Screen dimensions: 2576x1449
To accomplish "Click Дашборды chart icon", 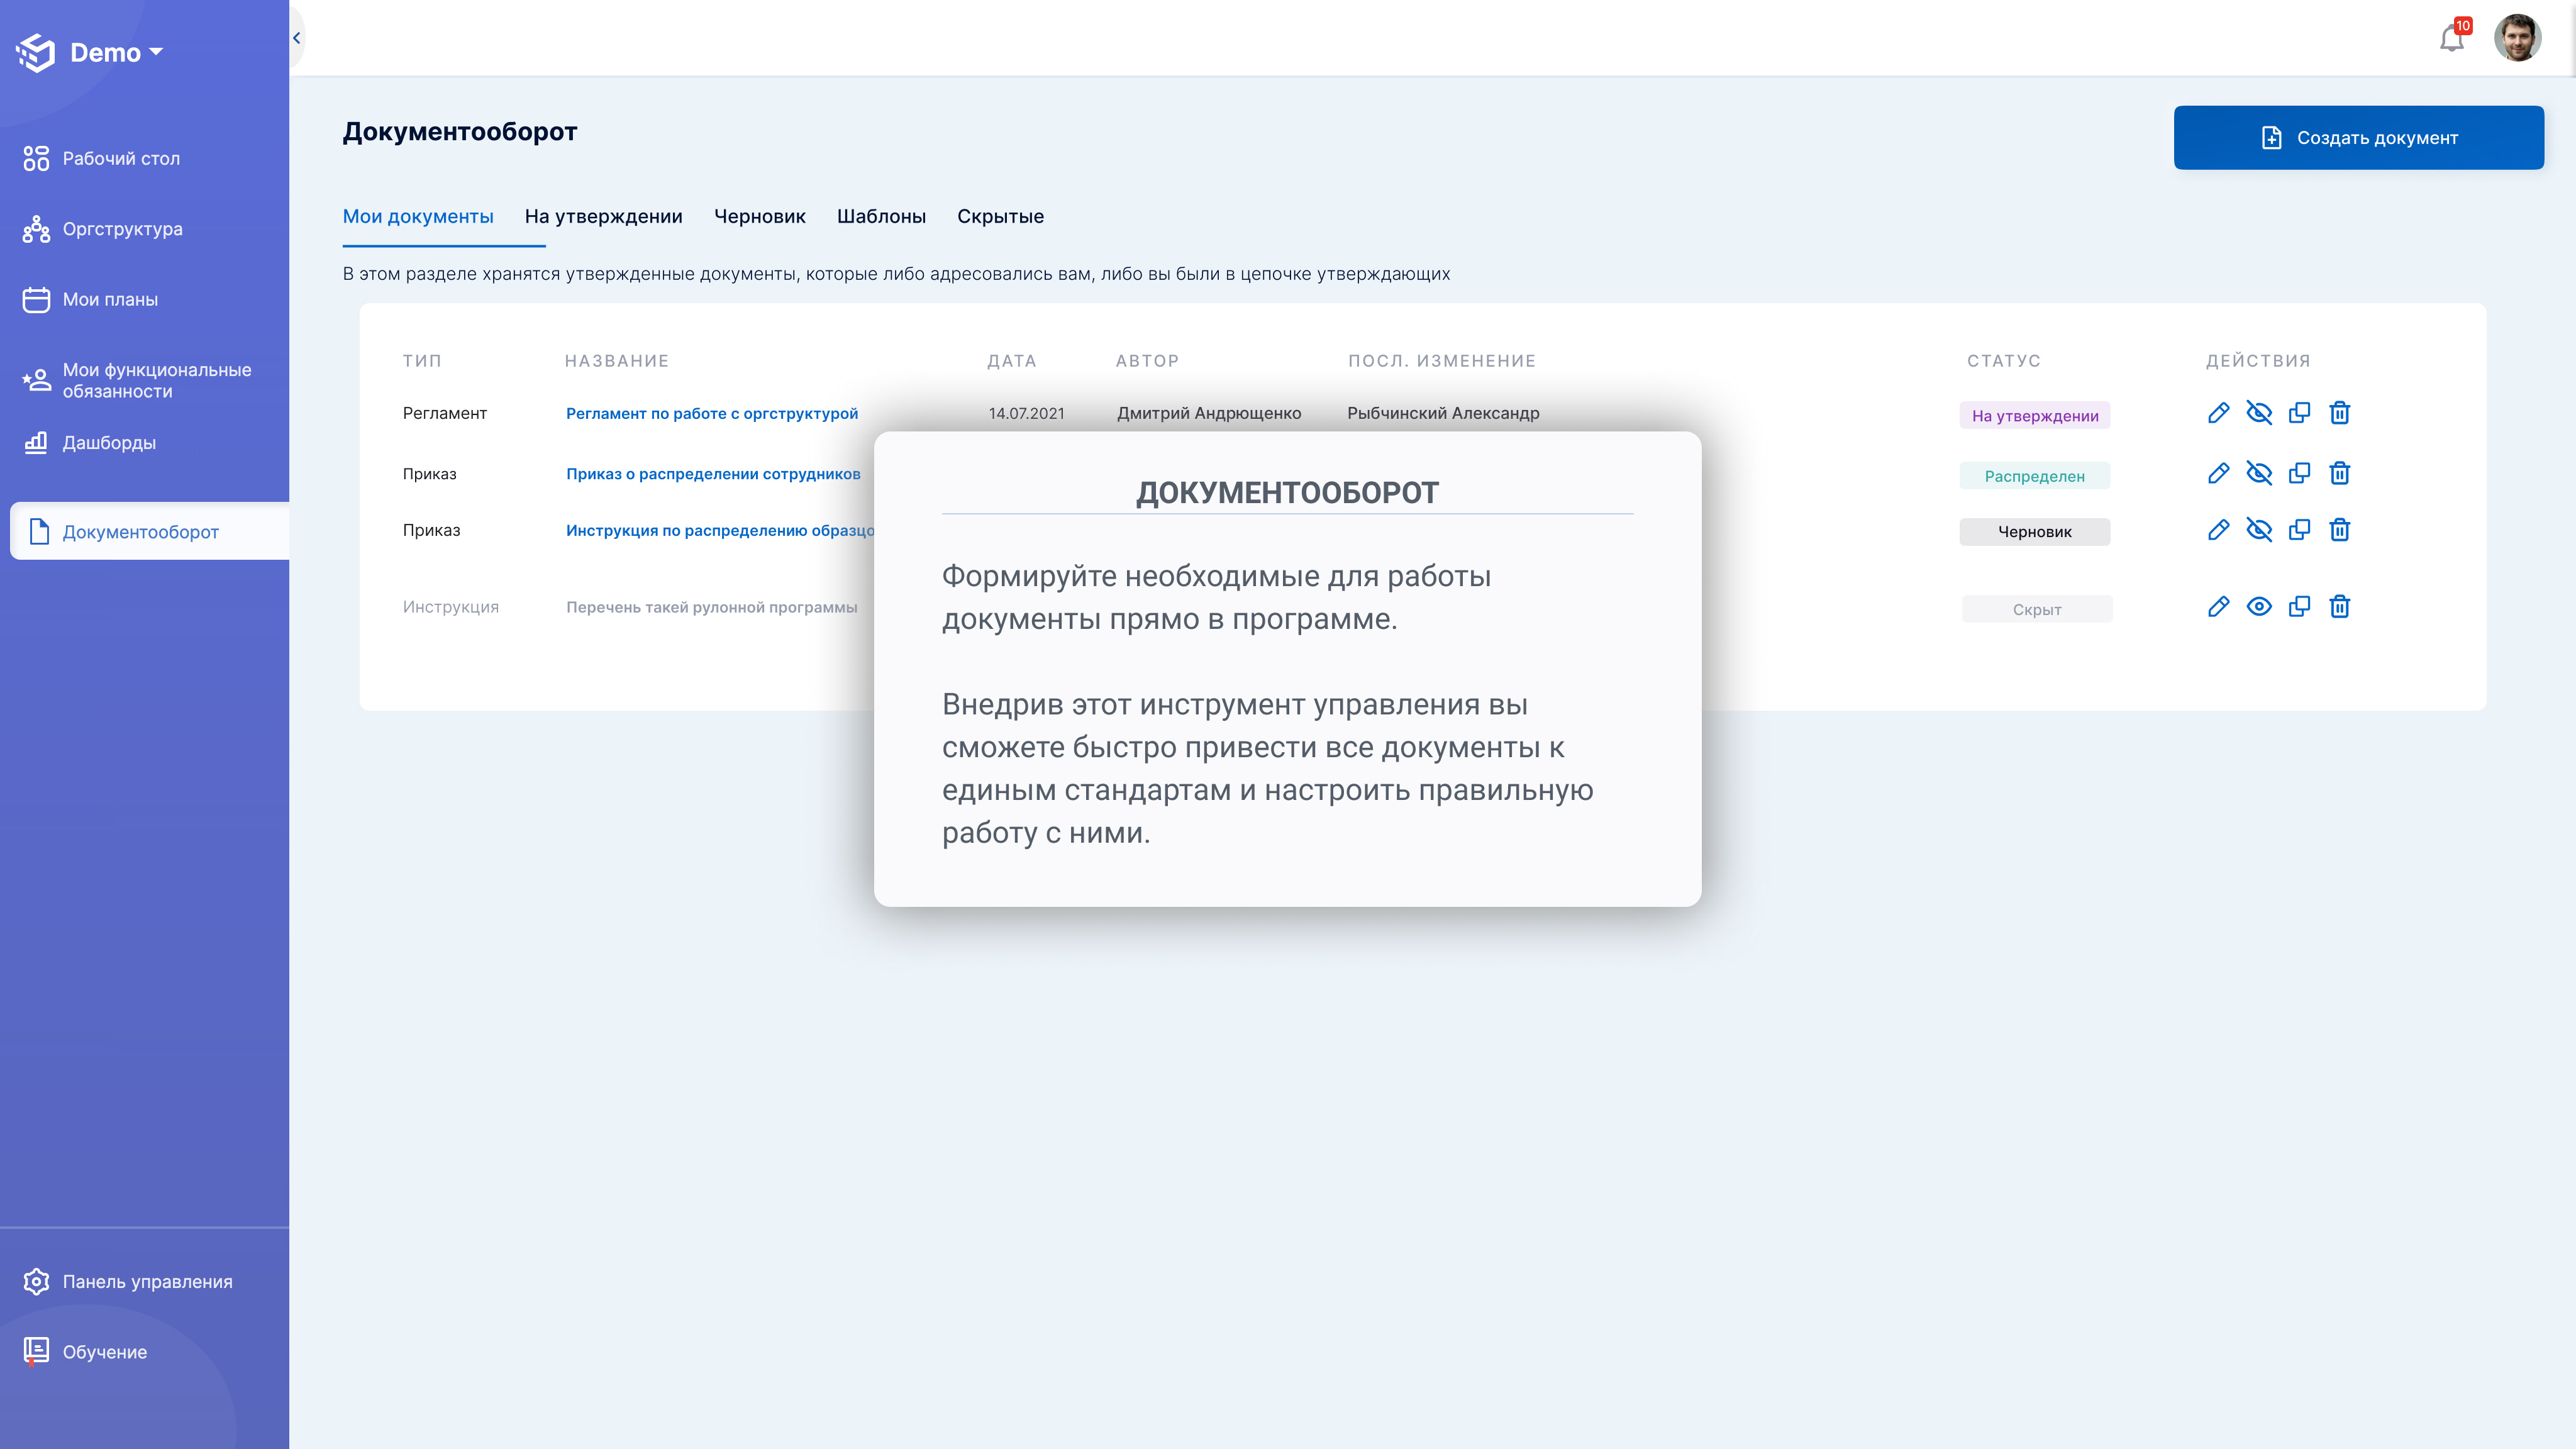I will (36, 442).
